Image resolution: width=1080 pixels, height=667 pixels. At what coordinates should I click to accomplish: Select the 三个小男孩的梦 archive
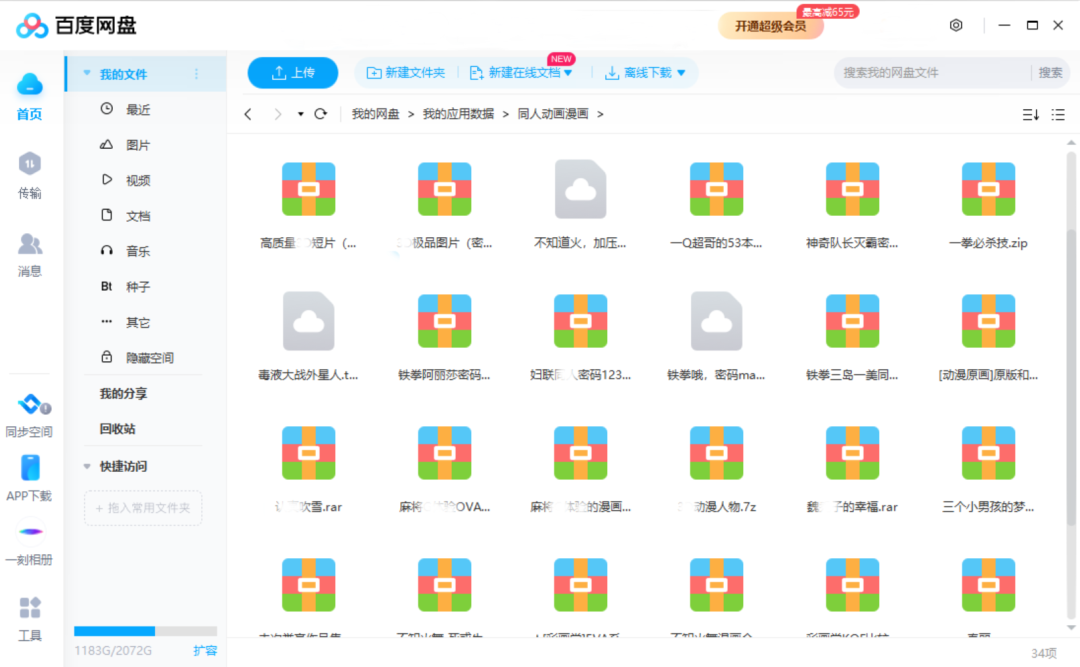point(988,469)
